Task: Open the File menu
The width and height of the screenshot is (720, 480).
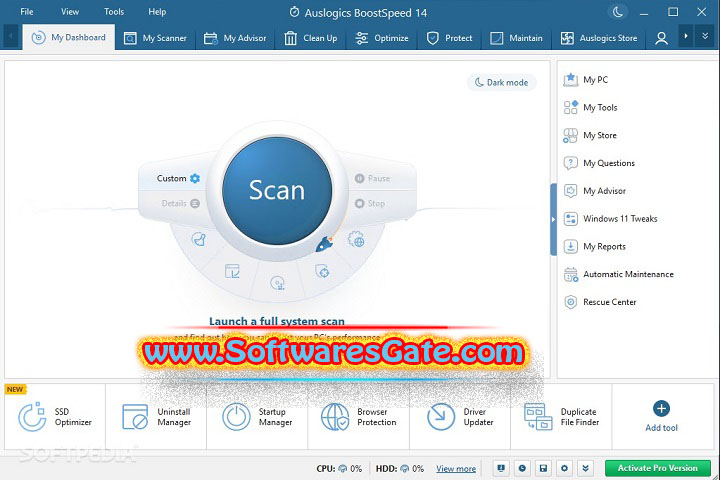Action: pyautogui.click(x=27, y=12)
